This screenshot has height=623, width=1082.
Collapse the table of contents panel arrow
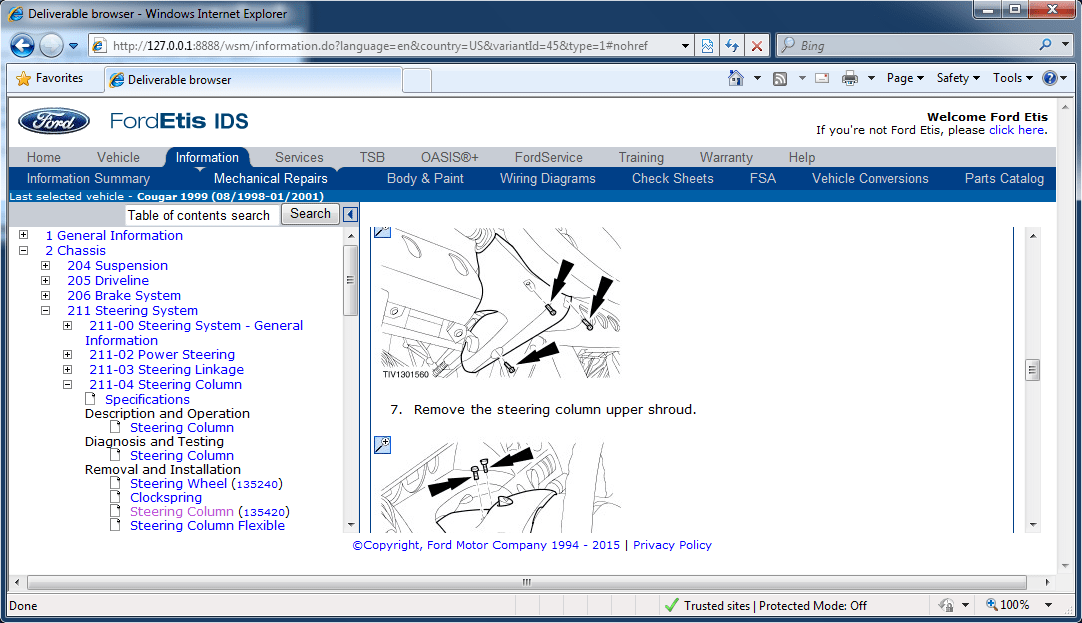(350, 214)
